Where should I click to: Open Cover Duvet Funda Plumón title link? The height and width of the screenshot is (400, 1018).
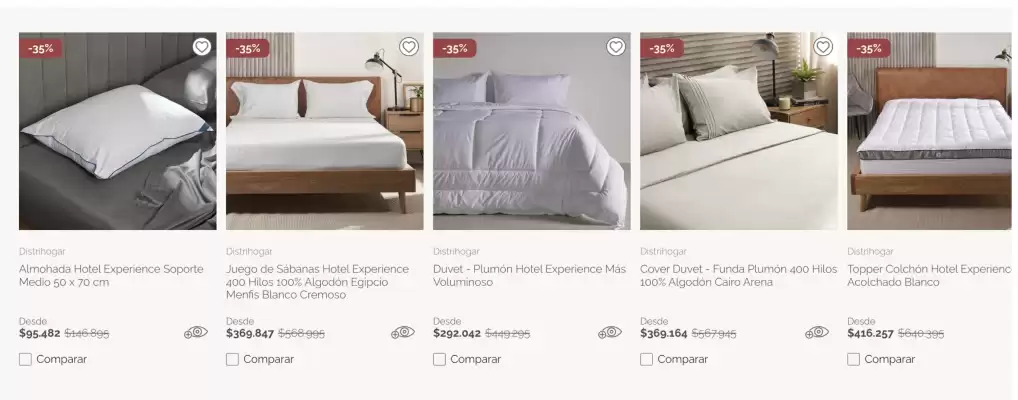739,275
